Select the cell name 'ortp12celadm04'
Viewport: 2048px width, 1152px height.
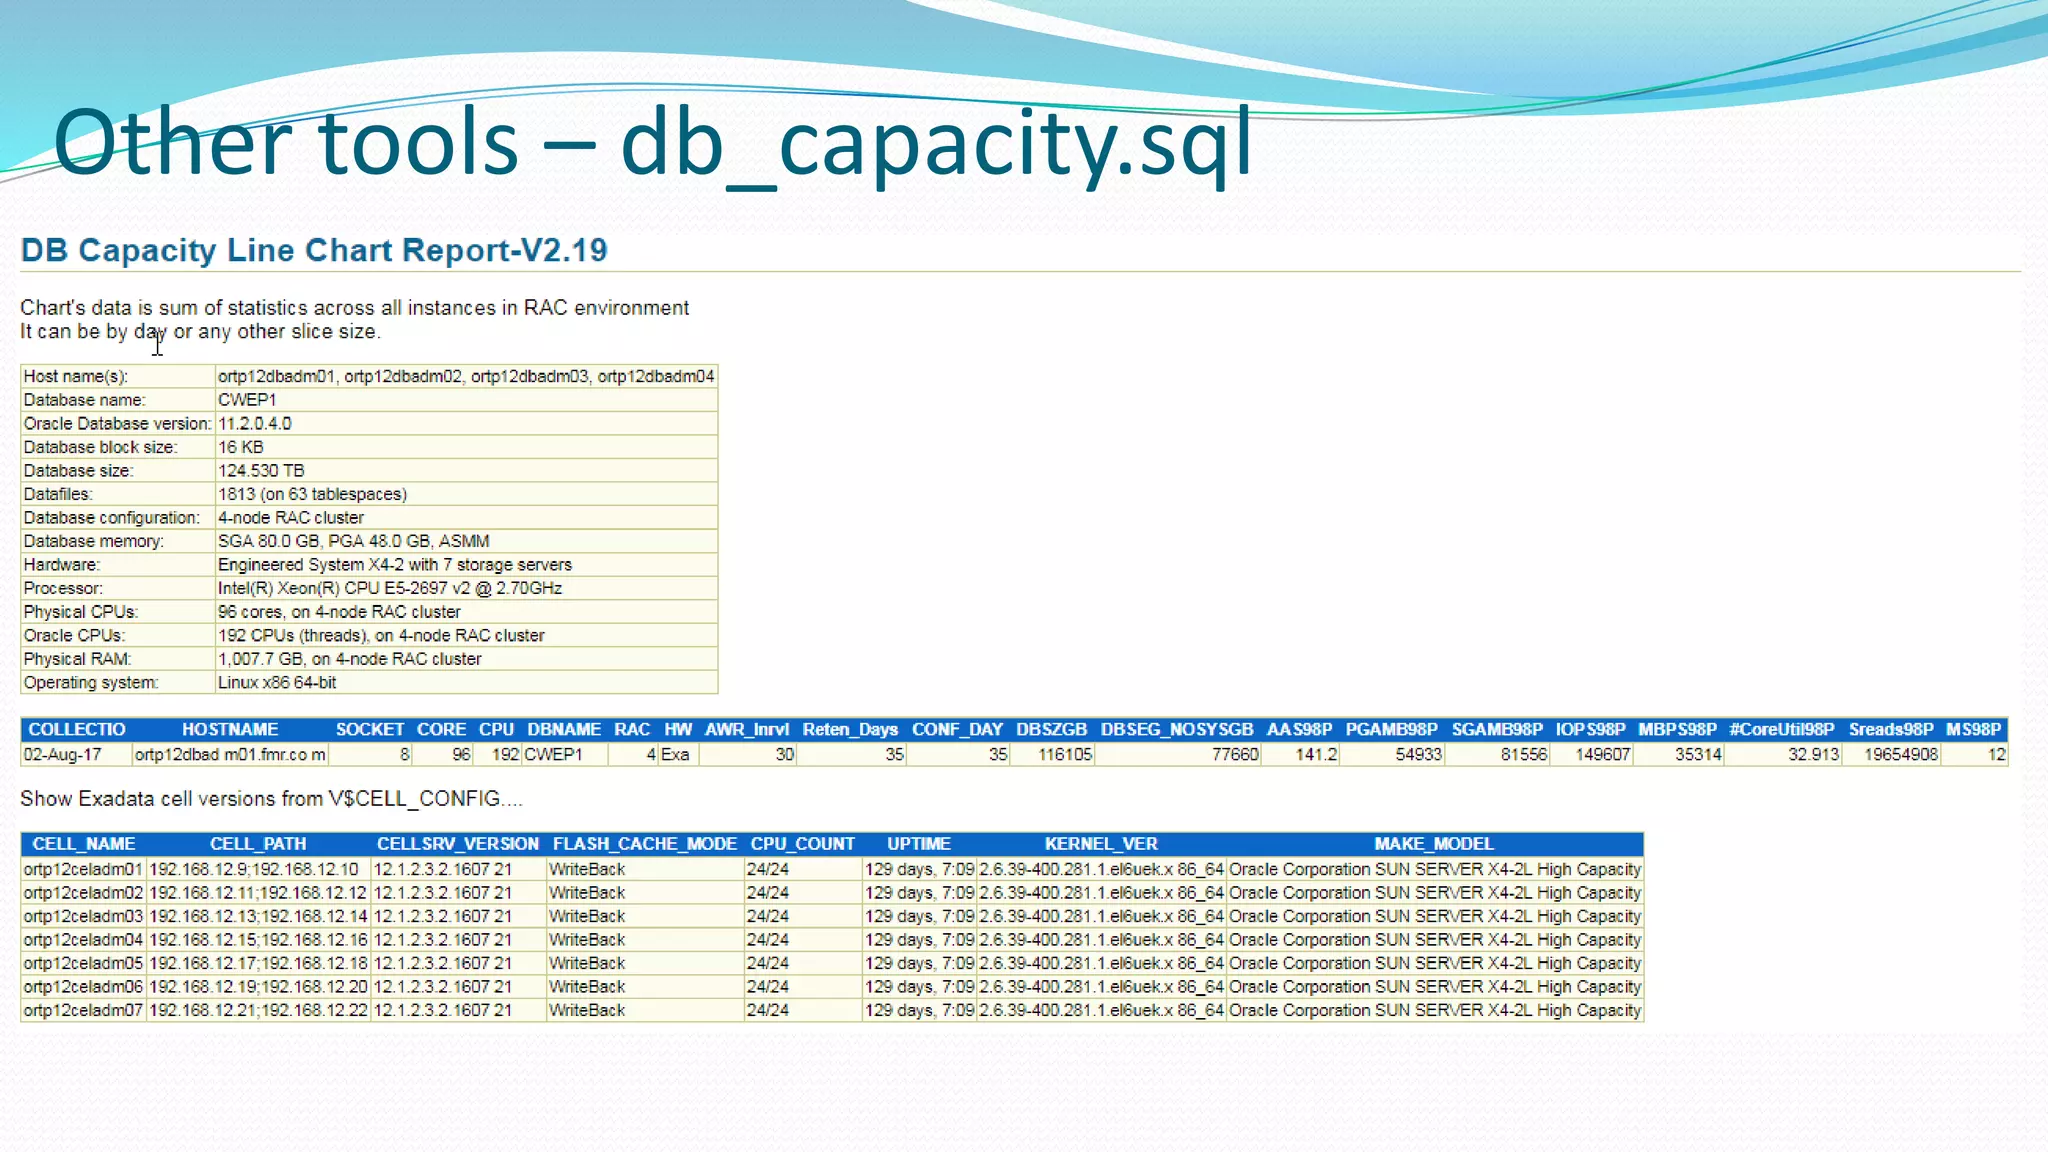coord(83,939)
